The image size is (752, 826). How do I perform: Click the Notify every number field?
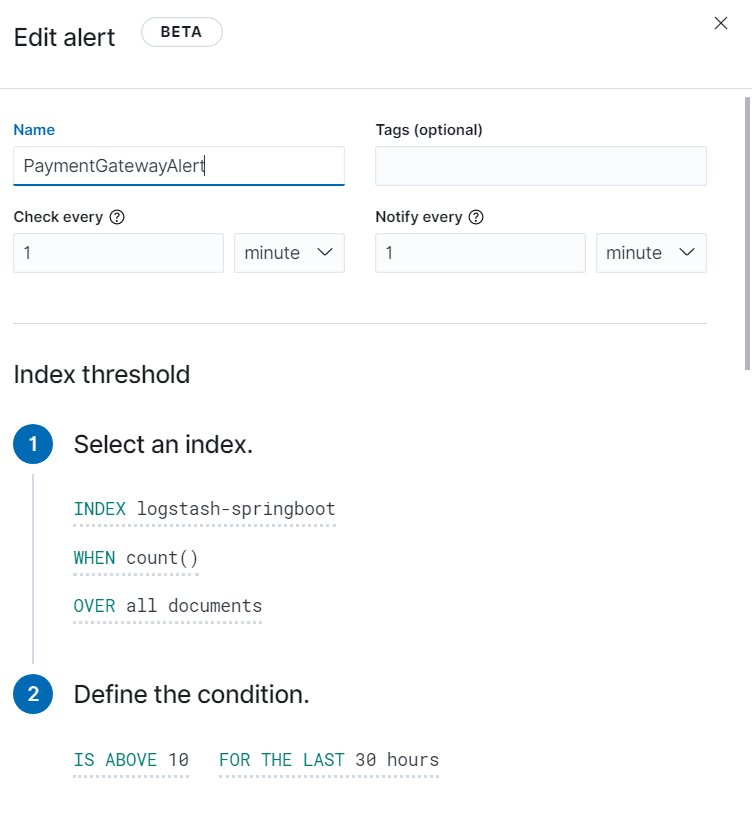click(480, 253)
